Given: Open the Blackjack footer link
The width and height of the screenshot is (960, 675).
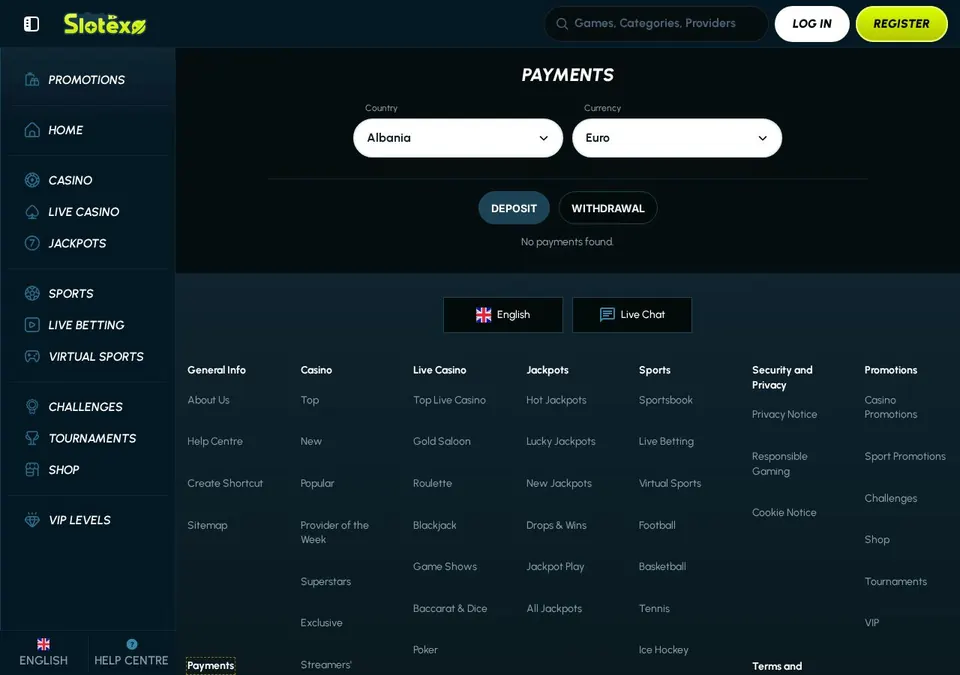Looking at the screenshot, I should [434, 525].
